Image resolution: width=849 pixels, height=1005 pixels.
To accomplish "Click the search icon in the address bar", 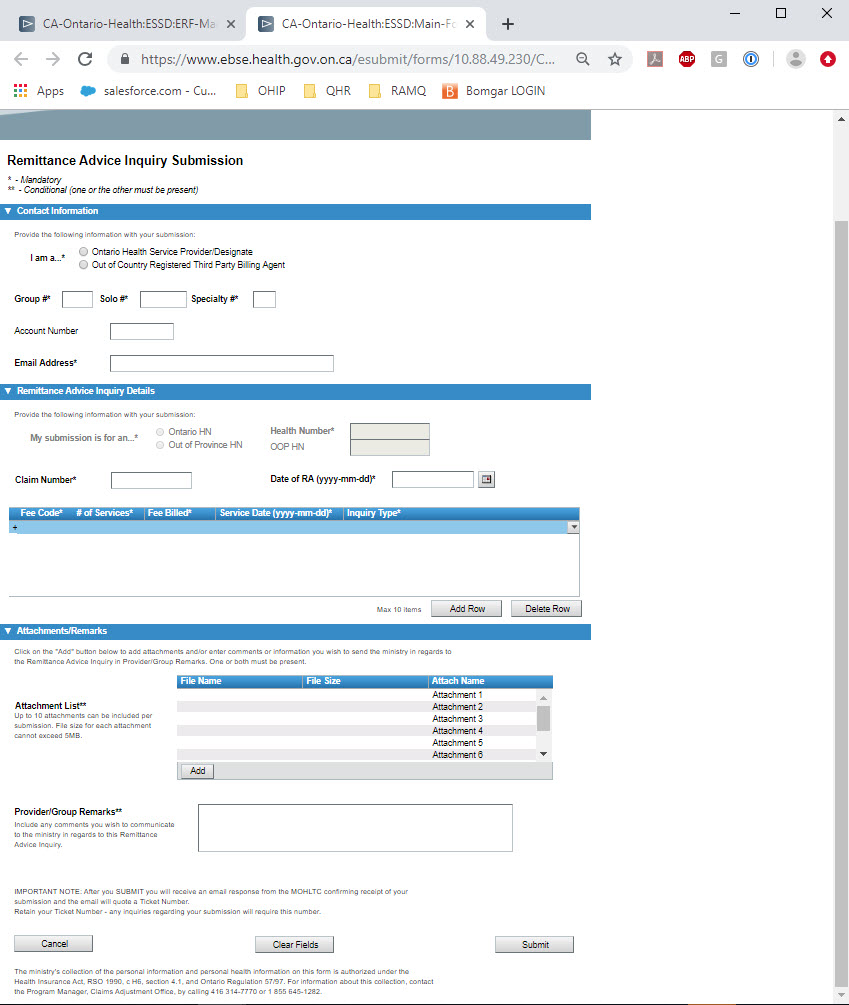I will tap(583, 59).
